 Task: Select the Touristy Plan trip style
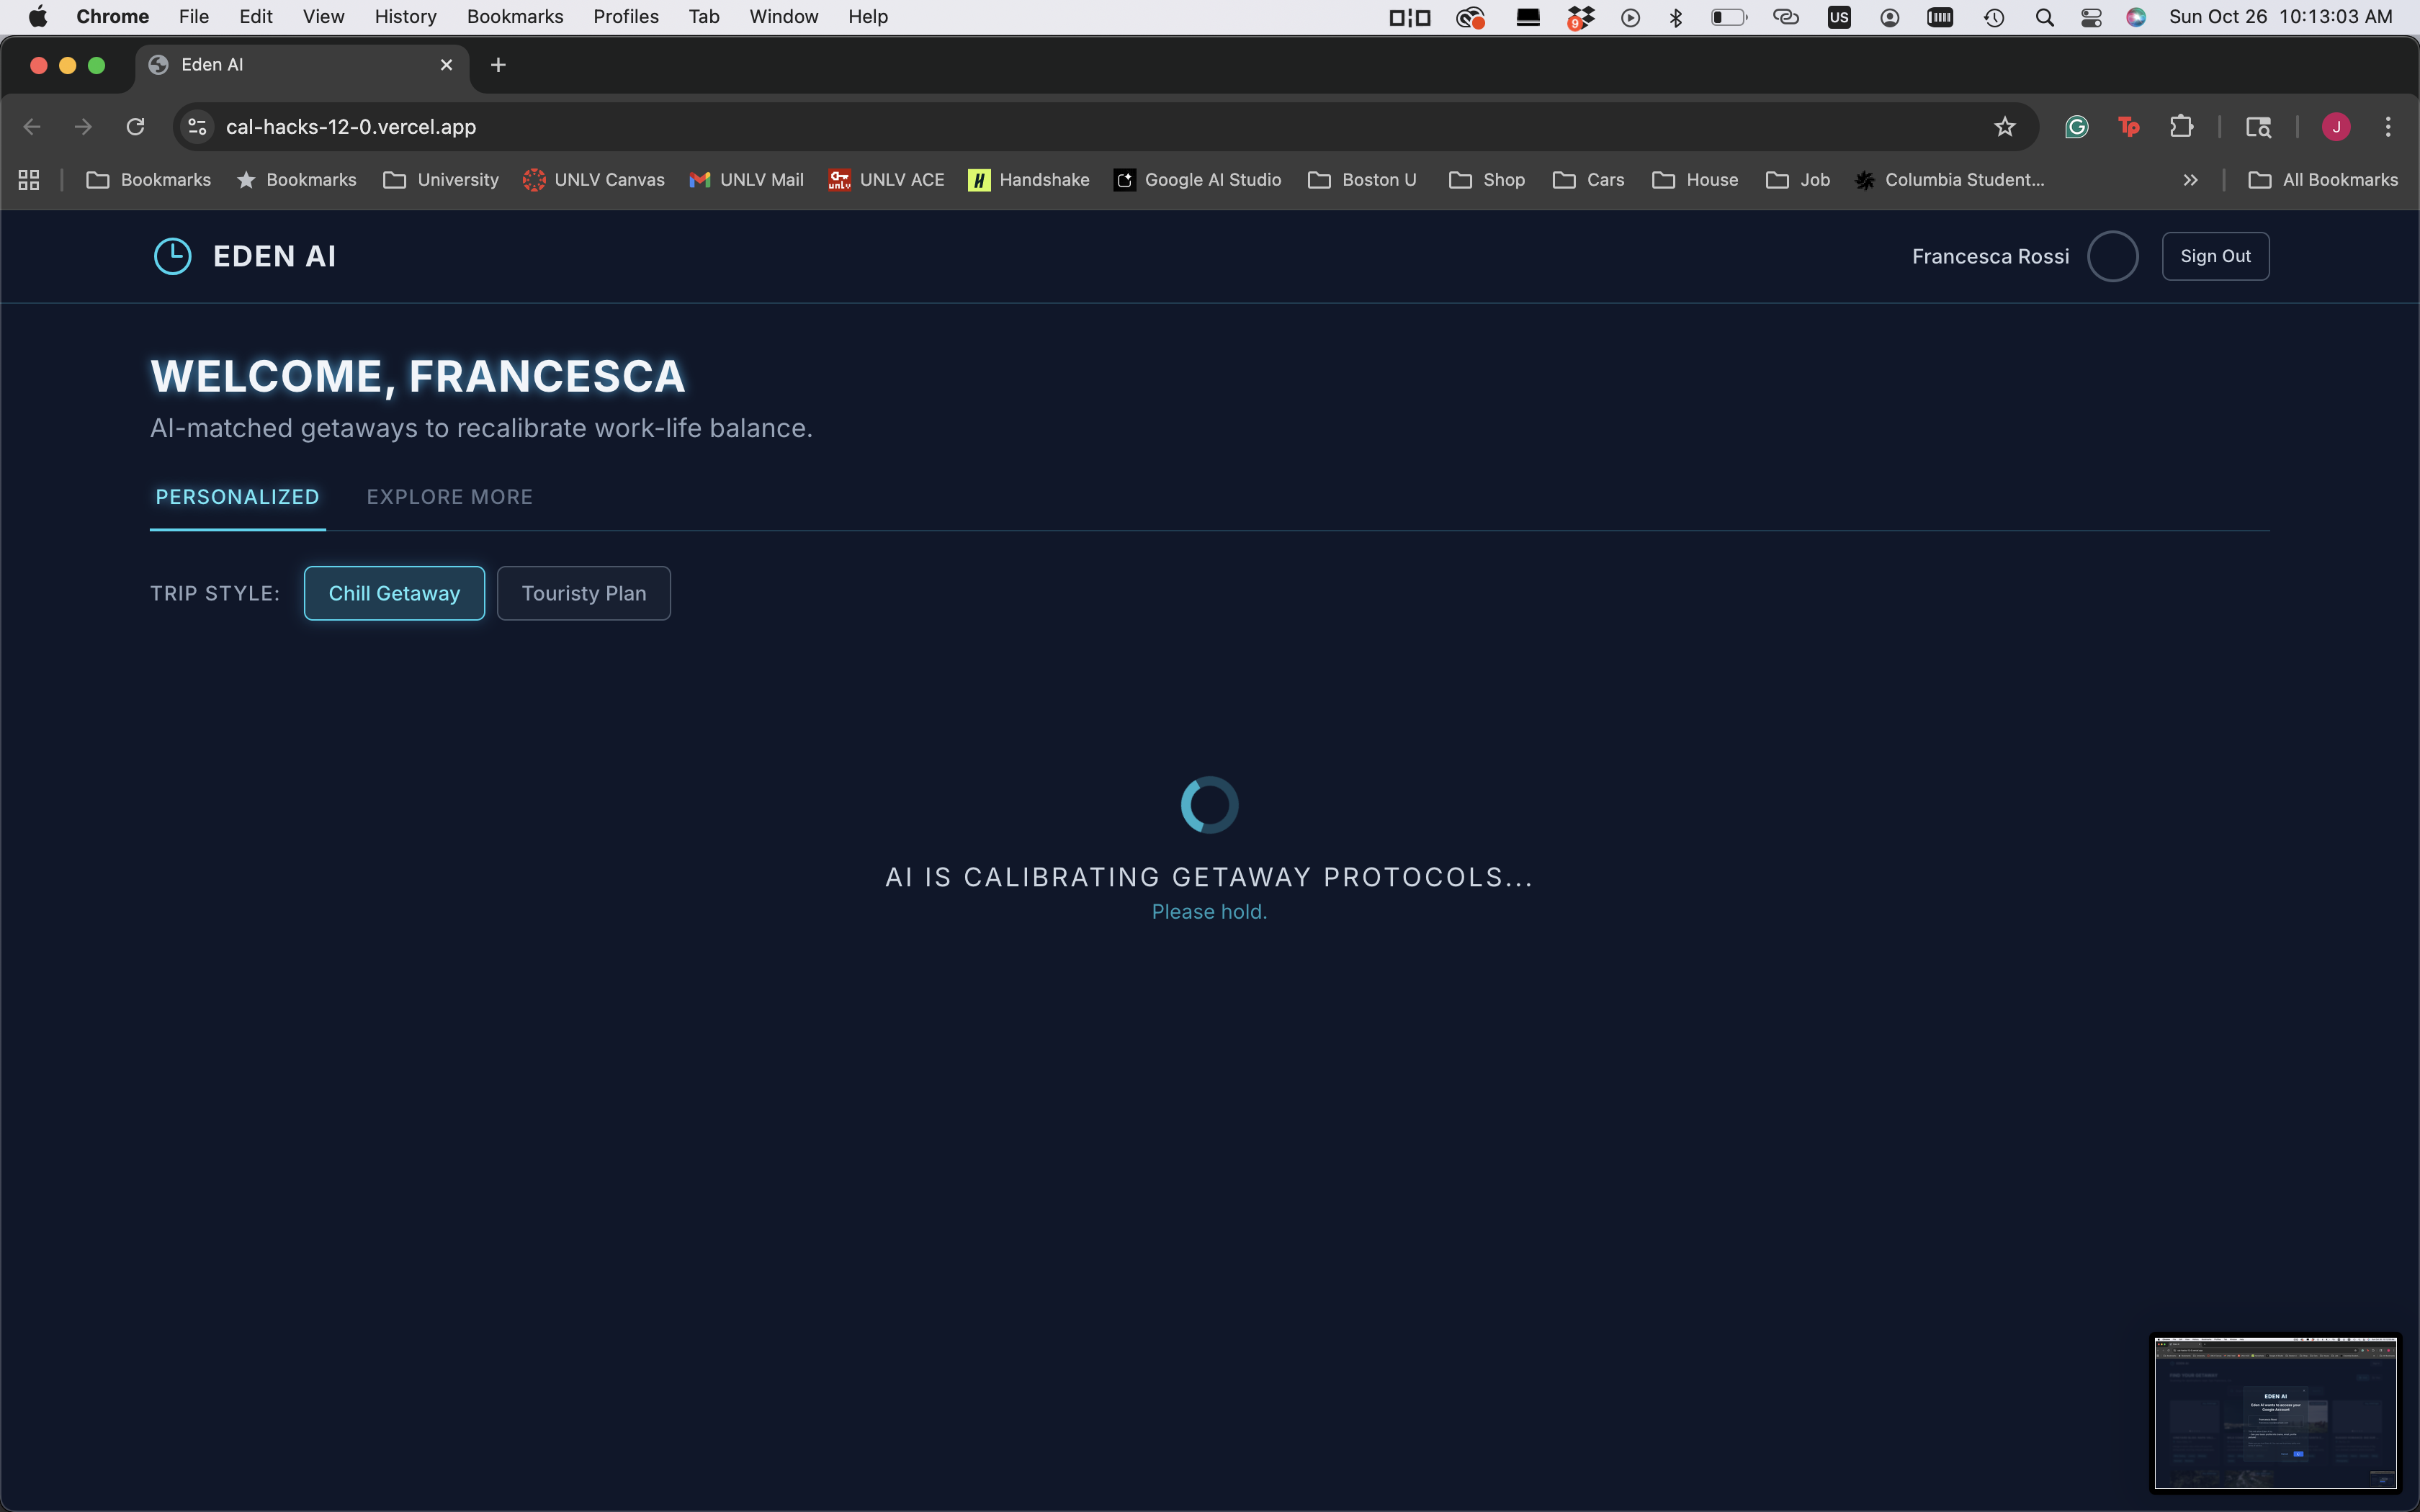click(x=584, y=593)
